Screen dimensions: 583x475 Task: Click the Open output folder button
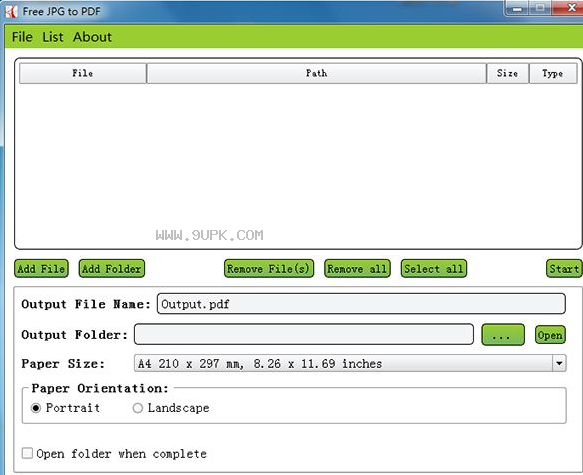click(550, 335)
